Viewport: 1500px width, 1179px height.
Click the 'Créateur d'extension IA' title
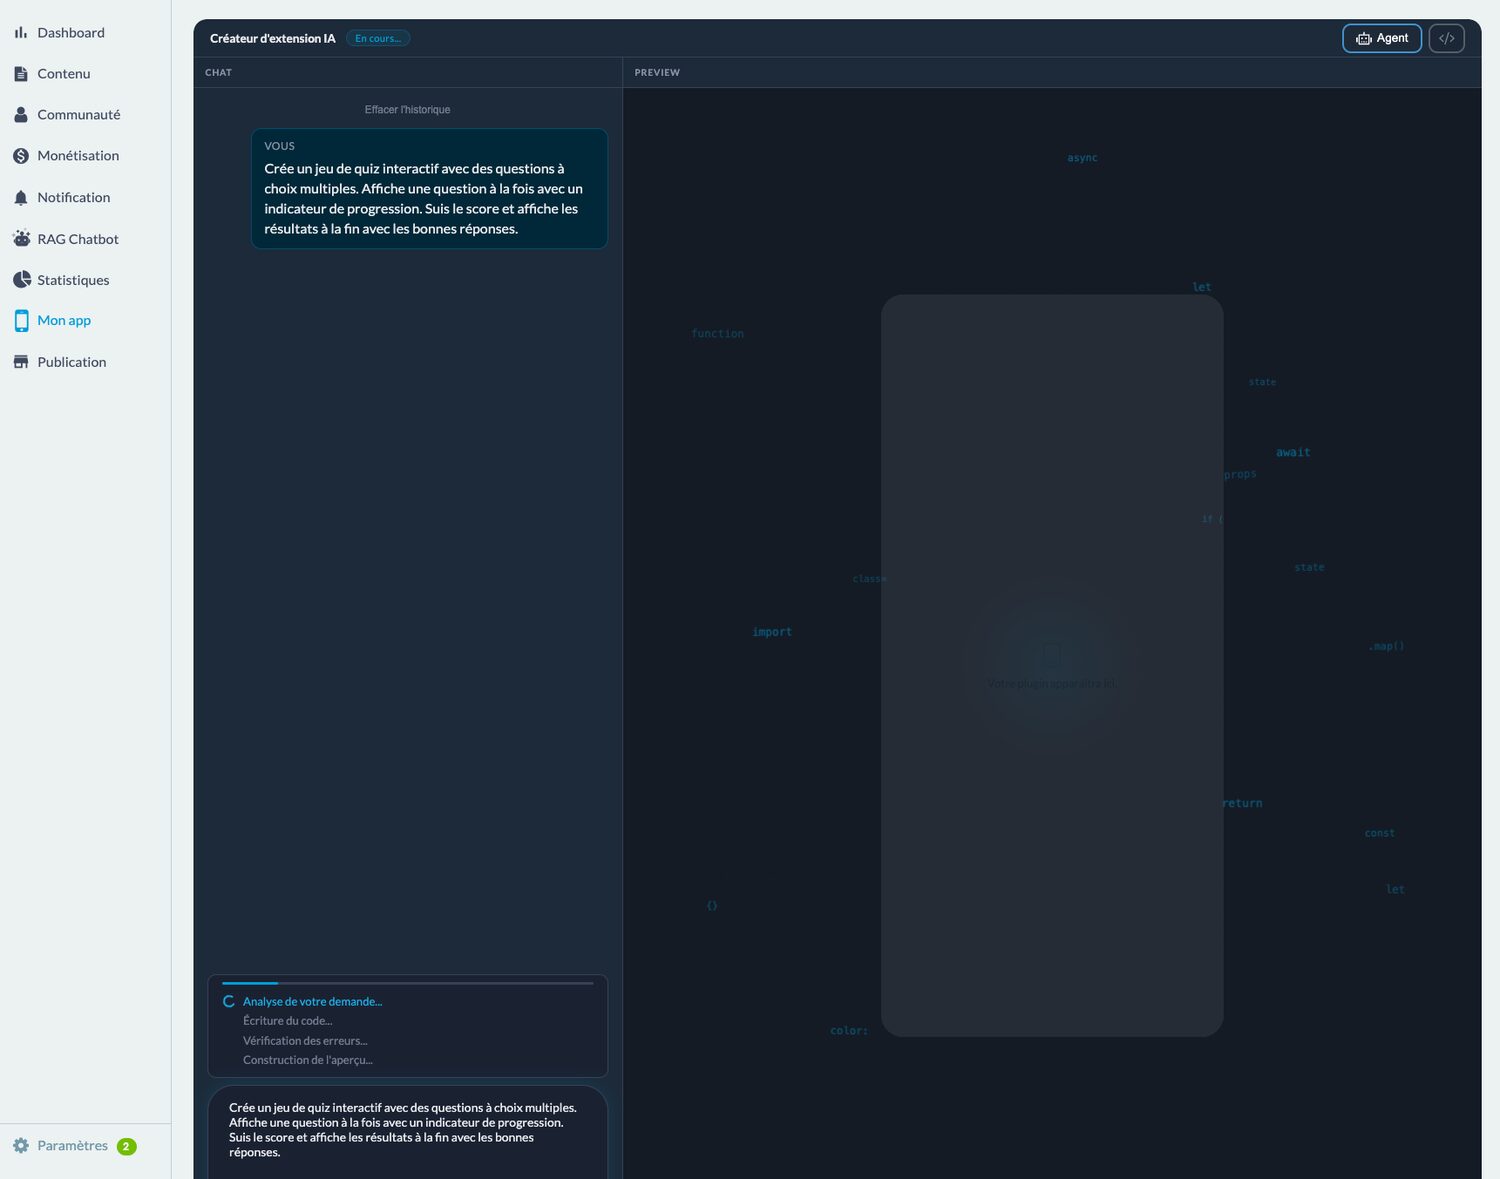pyautogui.click(x=273, y=38)
